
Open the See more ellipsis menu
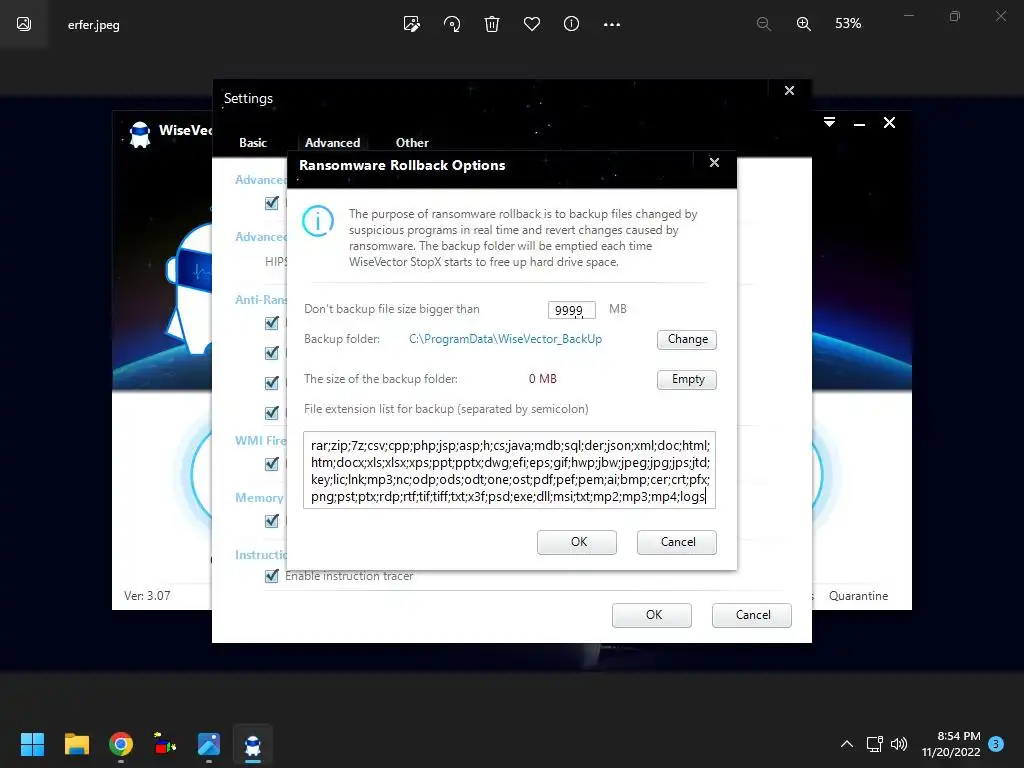tap(612, 25)
